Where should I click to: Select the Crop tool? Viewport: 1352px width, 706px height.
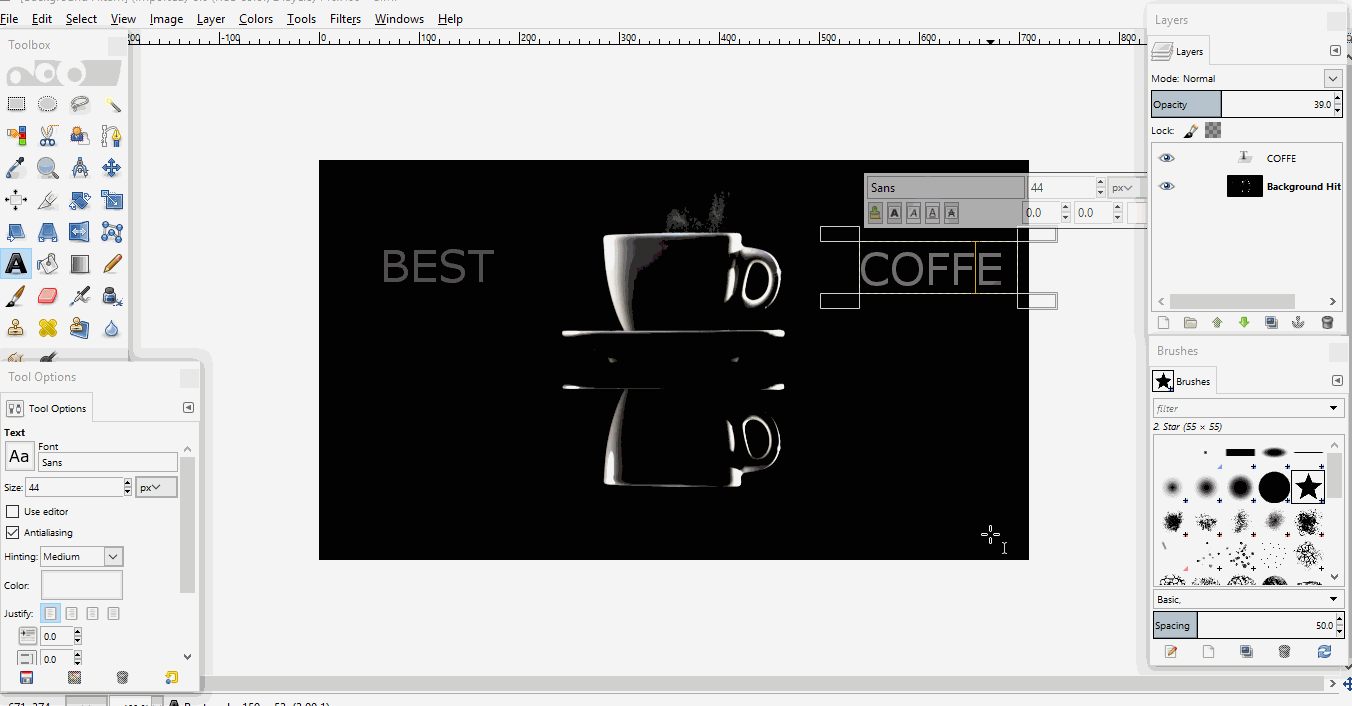click(48, 200)
